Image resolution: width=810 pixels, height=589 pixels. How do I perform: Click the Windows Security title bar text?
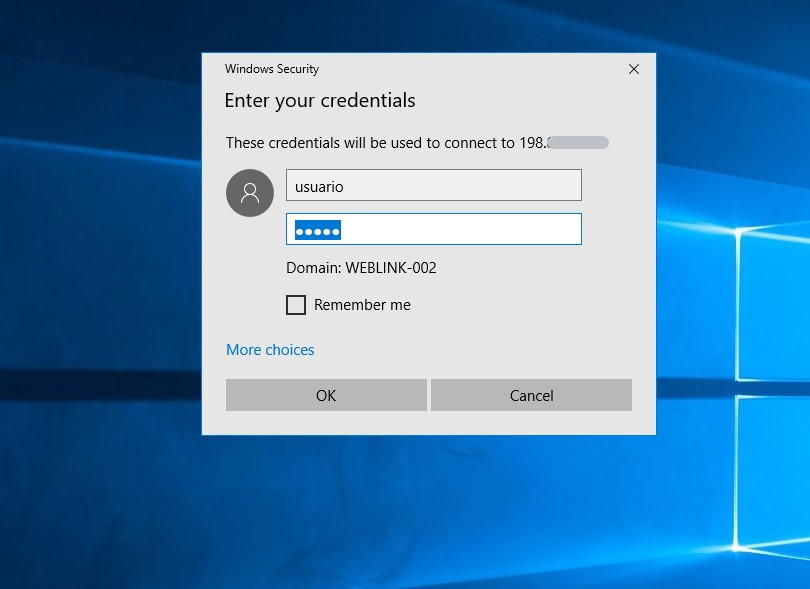pyautogui.click(x=272, y=69)
